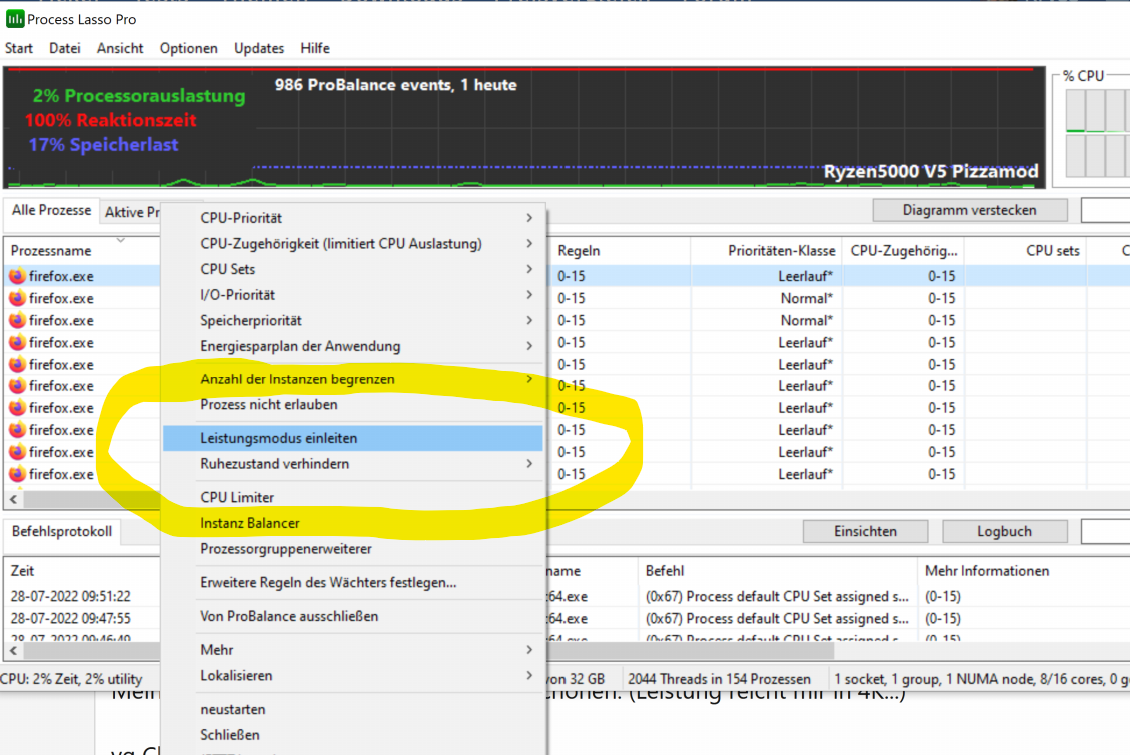1130x755 pixels.
Task: Click the Process Lasso app icon in title bar
Action: (14, 19)
